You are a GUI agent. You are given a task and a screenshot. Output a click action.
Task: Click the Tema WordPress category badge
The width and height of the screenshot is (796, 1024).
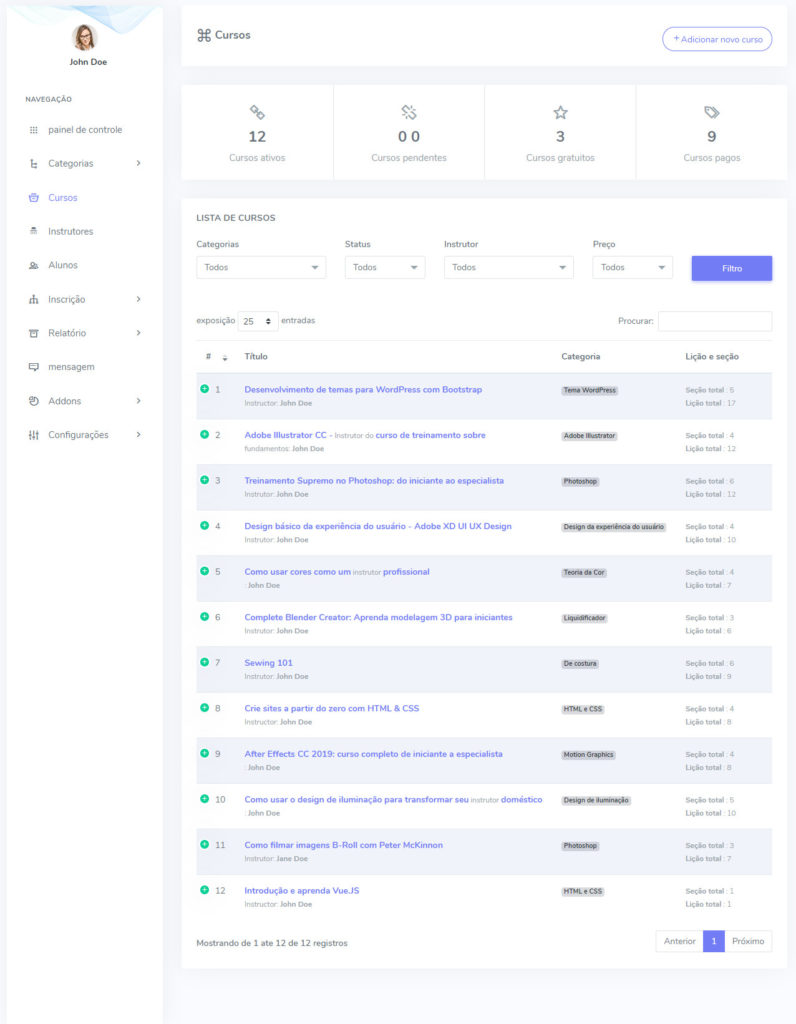(x=590, y=391)
